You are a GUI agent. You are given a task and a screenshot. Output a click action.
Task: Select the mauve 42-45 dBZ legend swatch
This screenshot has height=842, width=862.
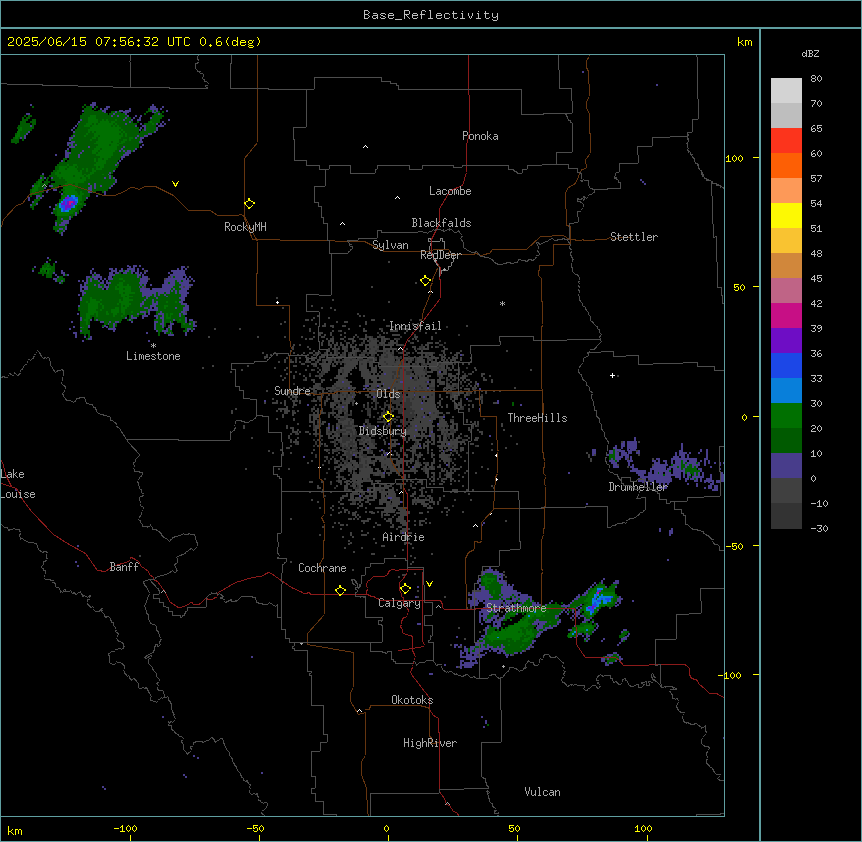tap(786, 291)
